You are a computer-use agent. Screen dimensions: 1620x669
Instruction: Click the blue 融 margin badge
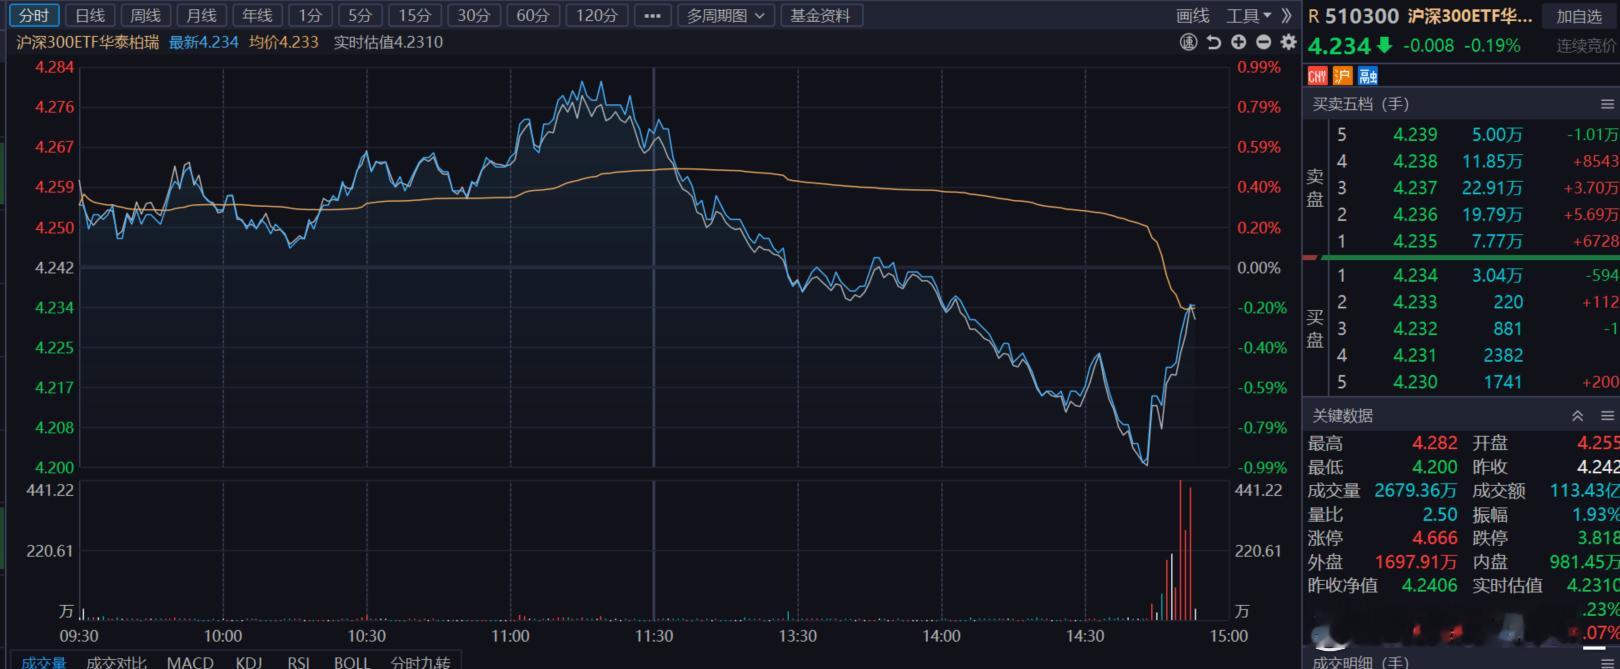coord(1368,76)
